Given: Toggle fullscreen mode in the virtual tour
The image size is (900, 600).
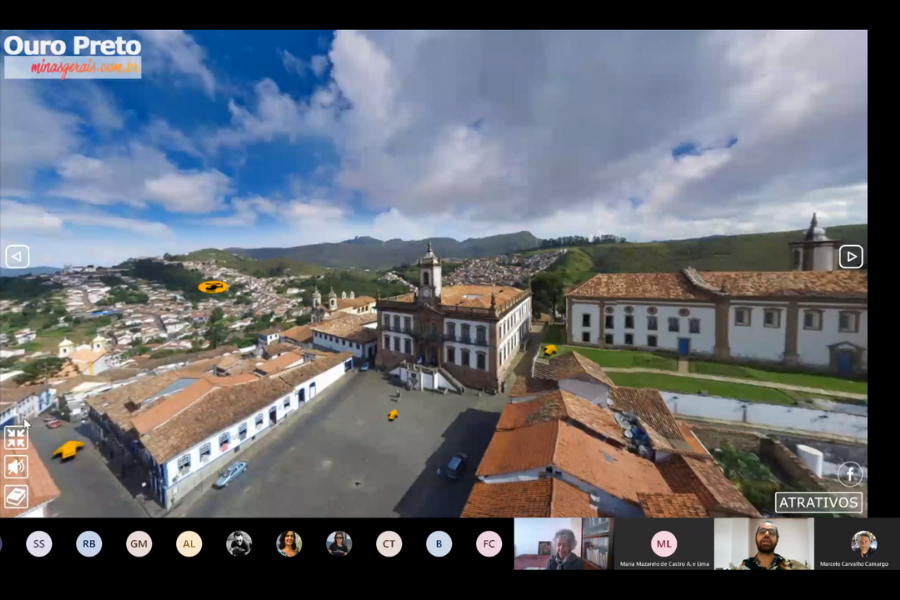Looking at the screenshot, I should pyautogui.click(x=16, y=437).
